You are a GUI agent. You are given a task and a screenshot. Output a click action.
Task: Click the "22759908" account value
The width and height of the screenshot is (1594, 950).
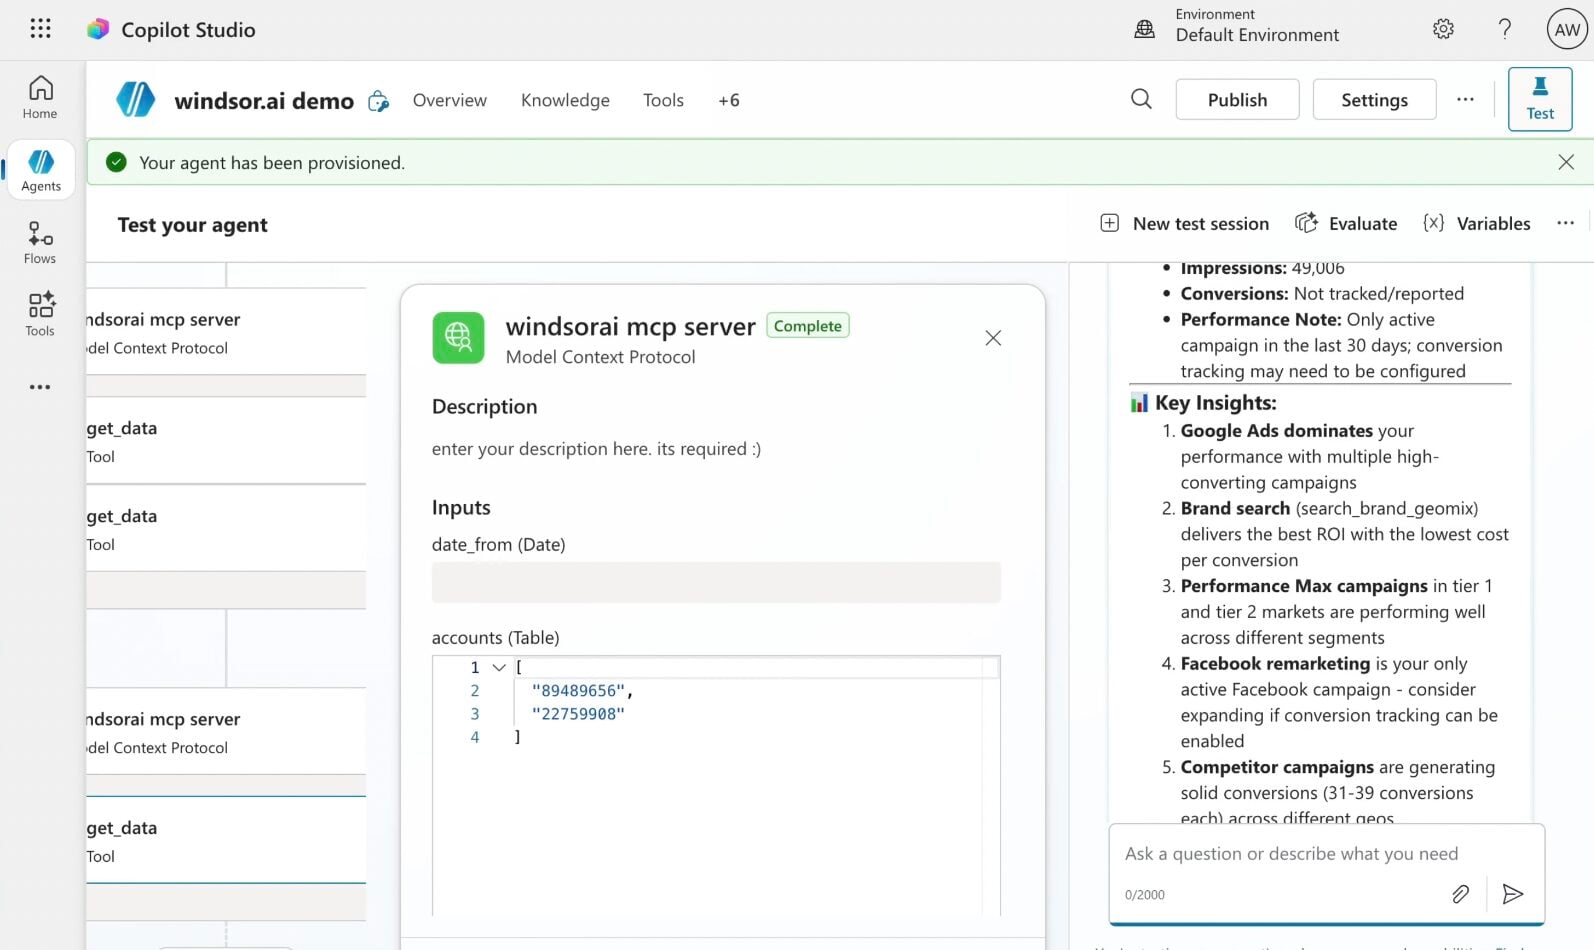578,714
